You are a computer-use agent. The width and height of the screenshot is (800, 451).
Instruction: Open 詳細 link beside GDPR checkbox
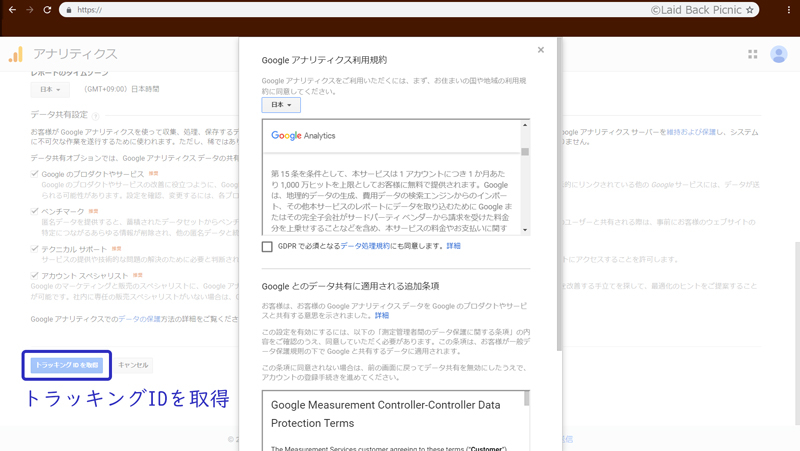(453, 246)
